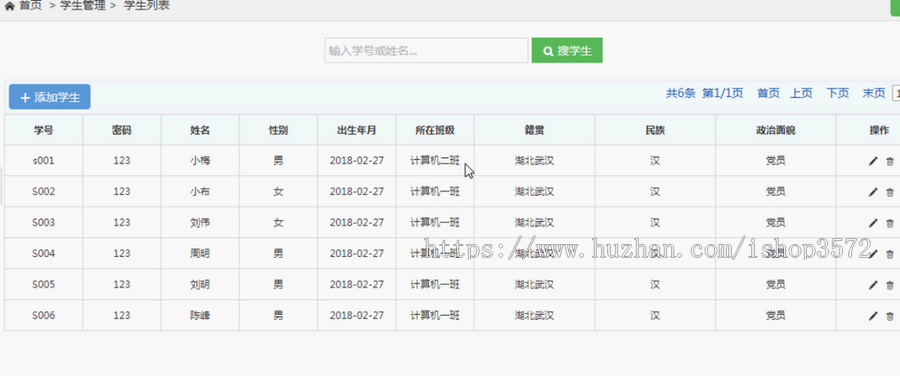Image resolution: width=900 pixels, height=376 pixels.
Task: Select student ID cell s001
Action: [44, 161]
